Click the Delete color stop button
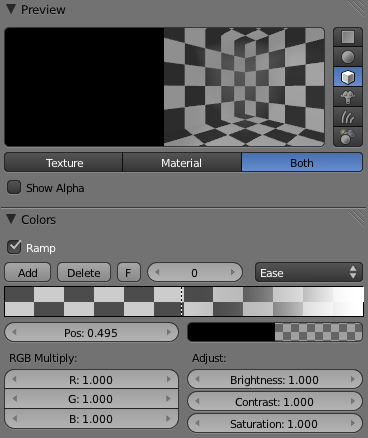This screenshot has height=438, width=368. pyautogui.click(x=84, y=273)
